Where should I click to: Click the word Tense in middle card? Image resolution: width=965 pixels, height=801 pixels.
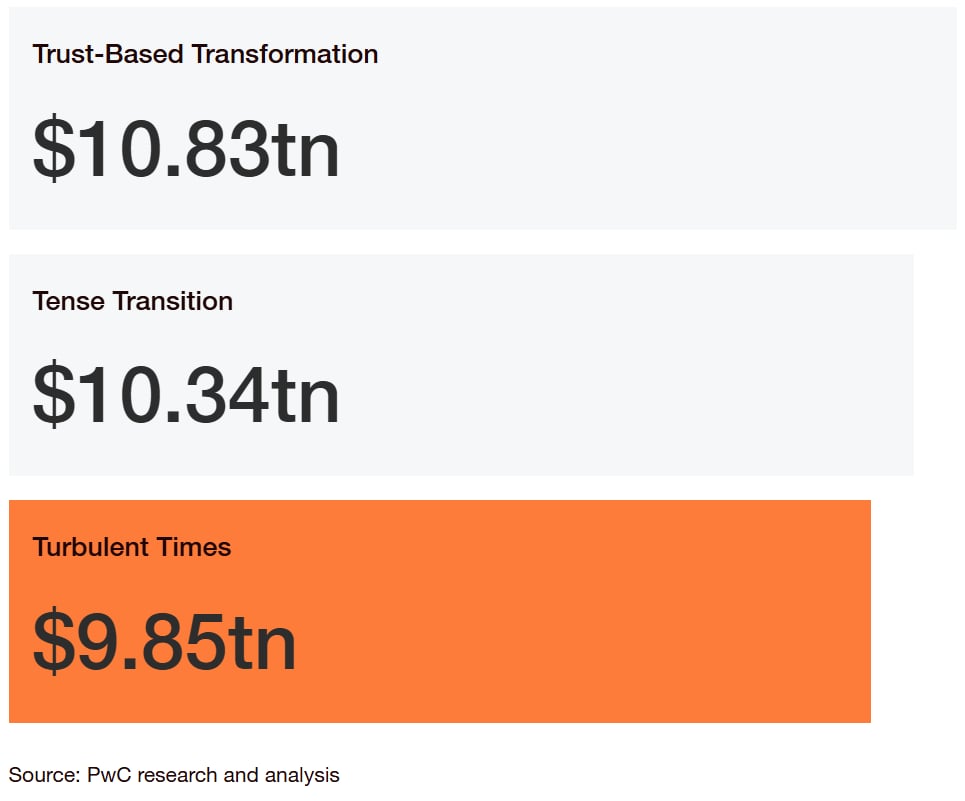[x=68, y=301]
